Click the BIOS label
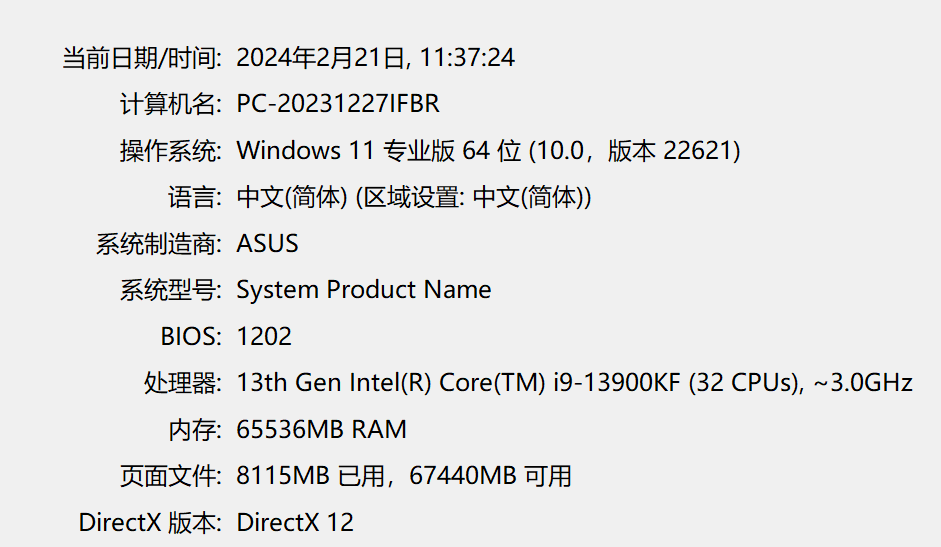The image size is (941, 547). pyautogui.click(x=190, y=336)
